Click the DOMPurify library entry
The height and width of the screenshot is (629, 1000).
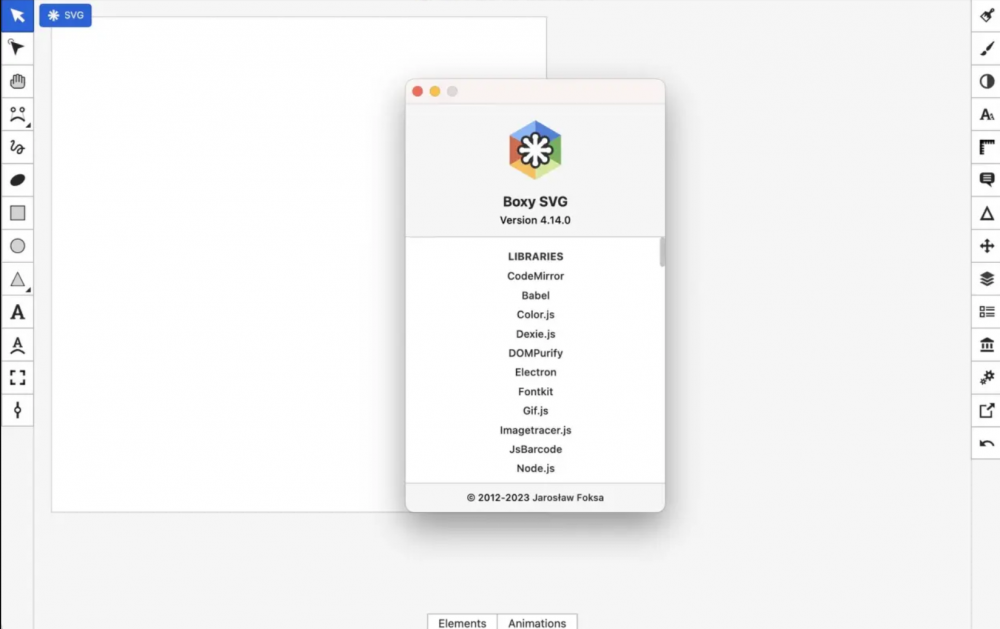coord(535,353)
